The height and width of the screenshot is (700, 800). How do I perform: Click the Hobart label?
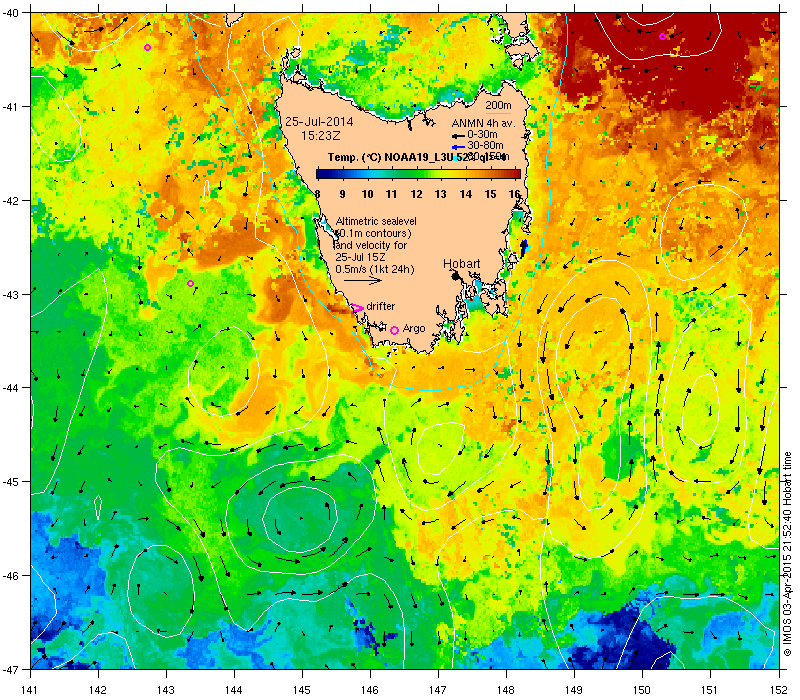point(461,264)
